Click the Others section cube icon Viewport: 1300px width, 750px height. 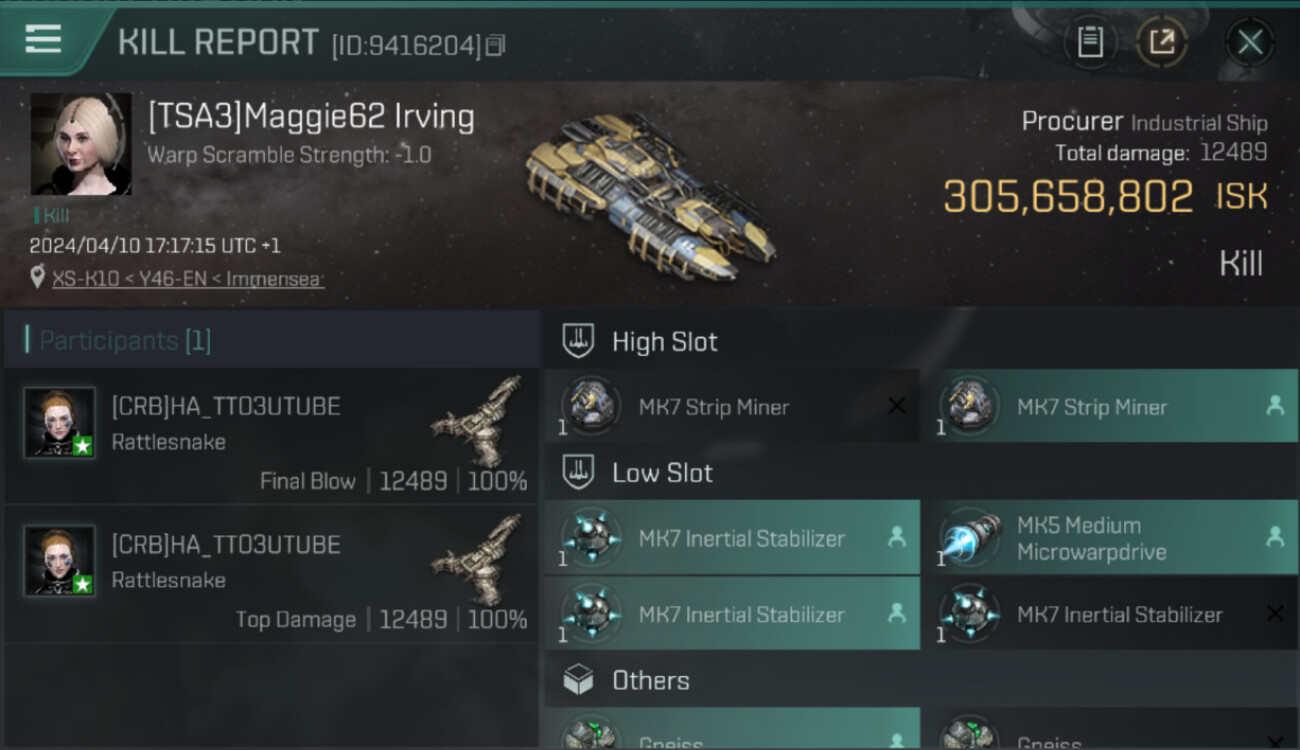(578, 681)
